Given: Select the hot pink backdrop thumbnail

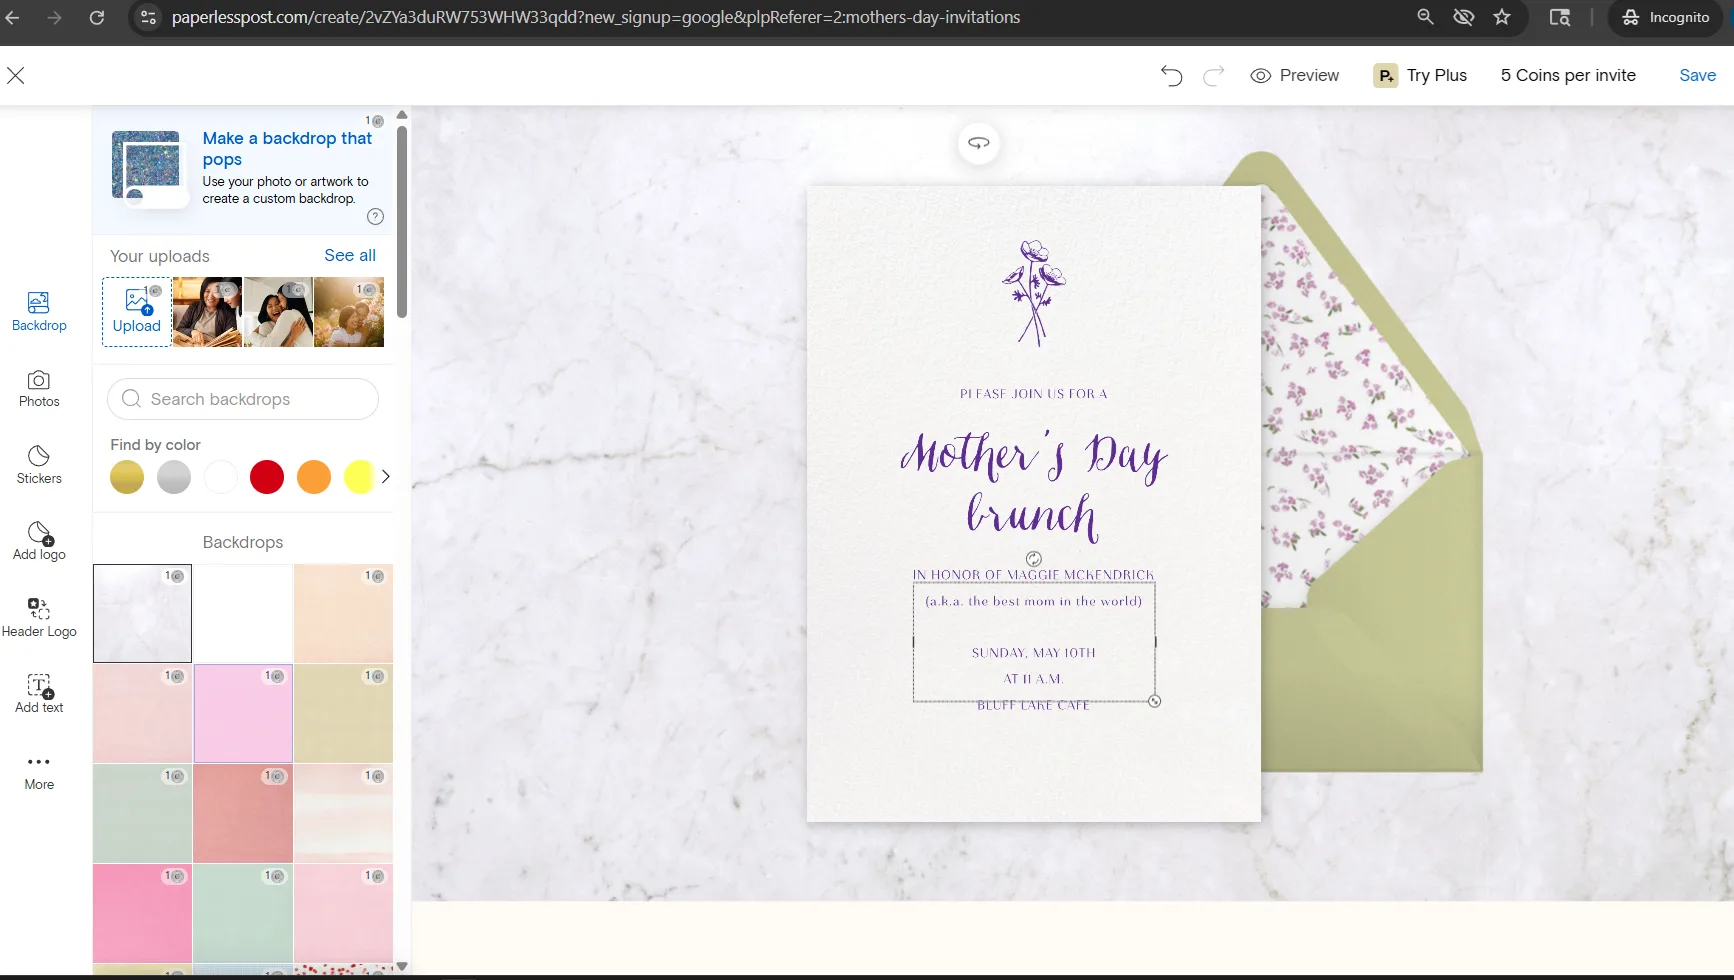Looking at the screenshot, I should pyautogui.click(x=142, y=914).
